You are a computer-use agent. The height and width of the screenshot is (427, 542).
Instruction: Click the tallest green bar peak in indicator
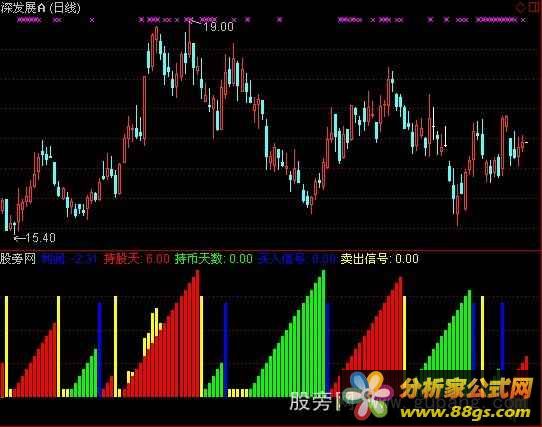(324, 272)
